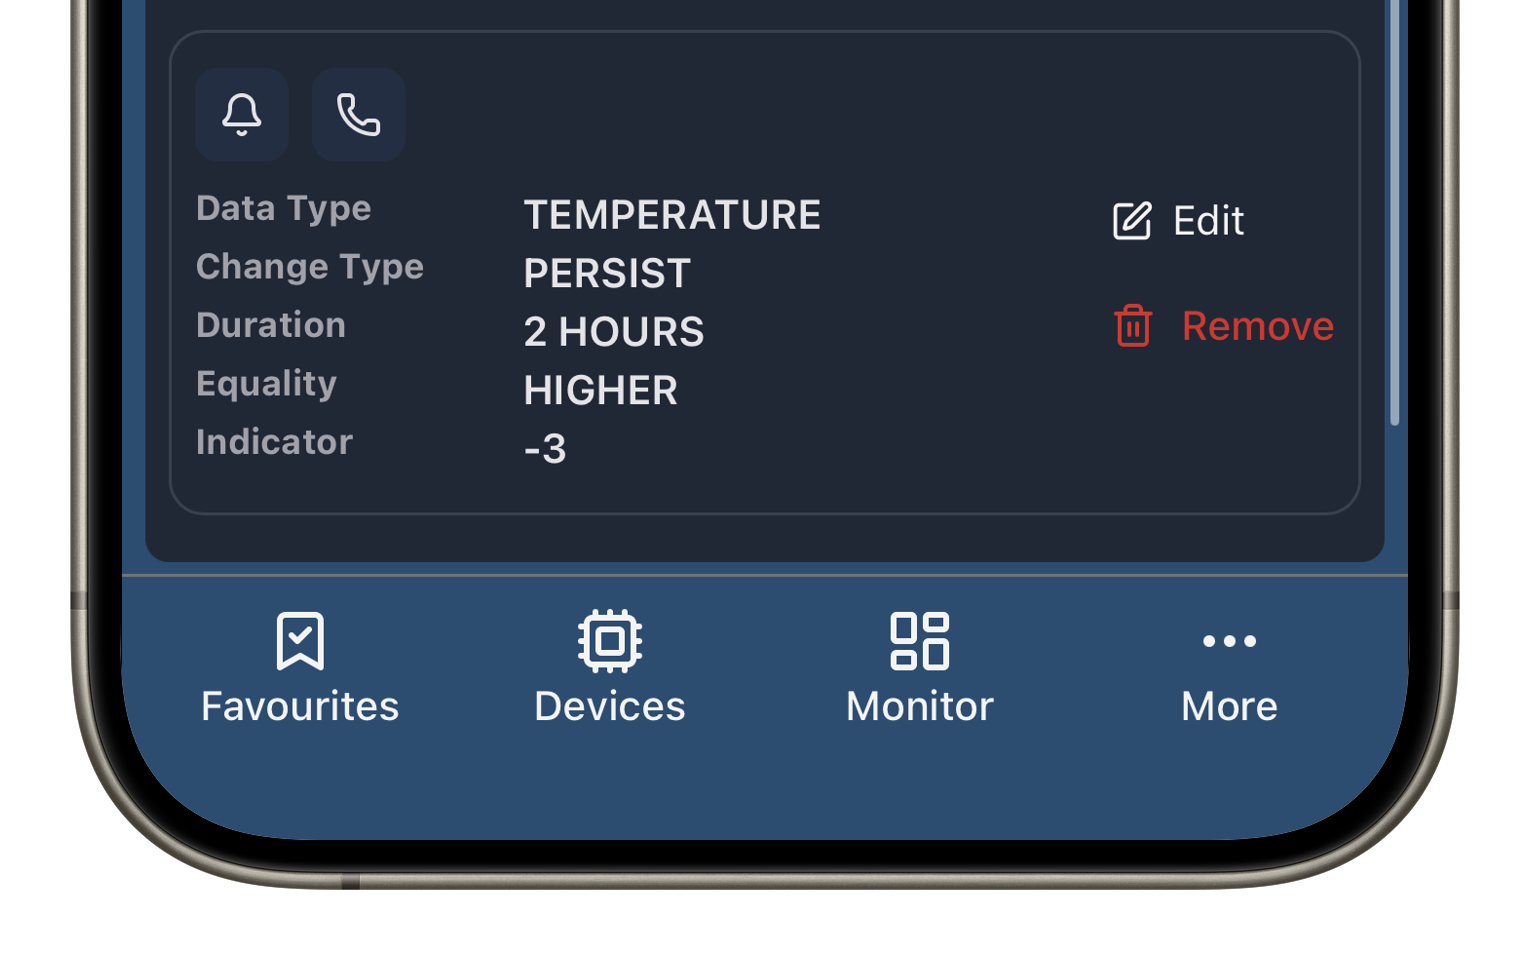Open the More menu label
The image size is (1530, 960).
(x=1229, y=707)
